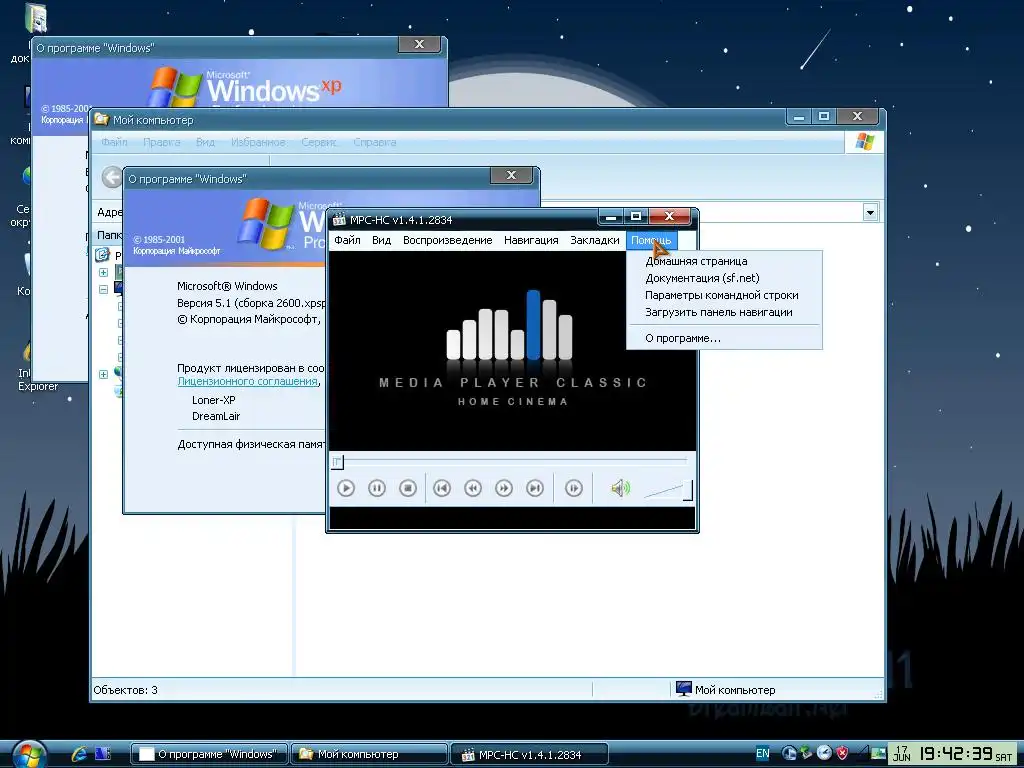Switch to О программе "Windows" taskbar button
The image size is (1024, 768).
[209, 754]
